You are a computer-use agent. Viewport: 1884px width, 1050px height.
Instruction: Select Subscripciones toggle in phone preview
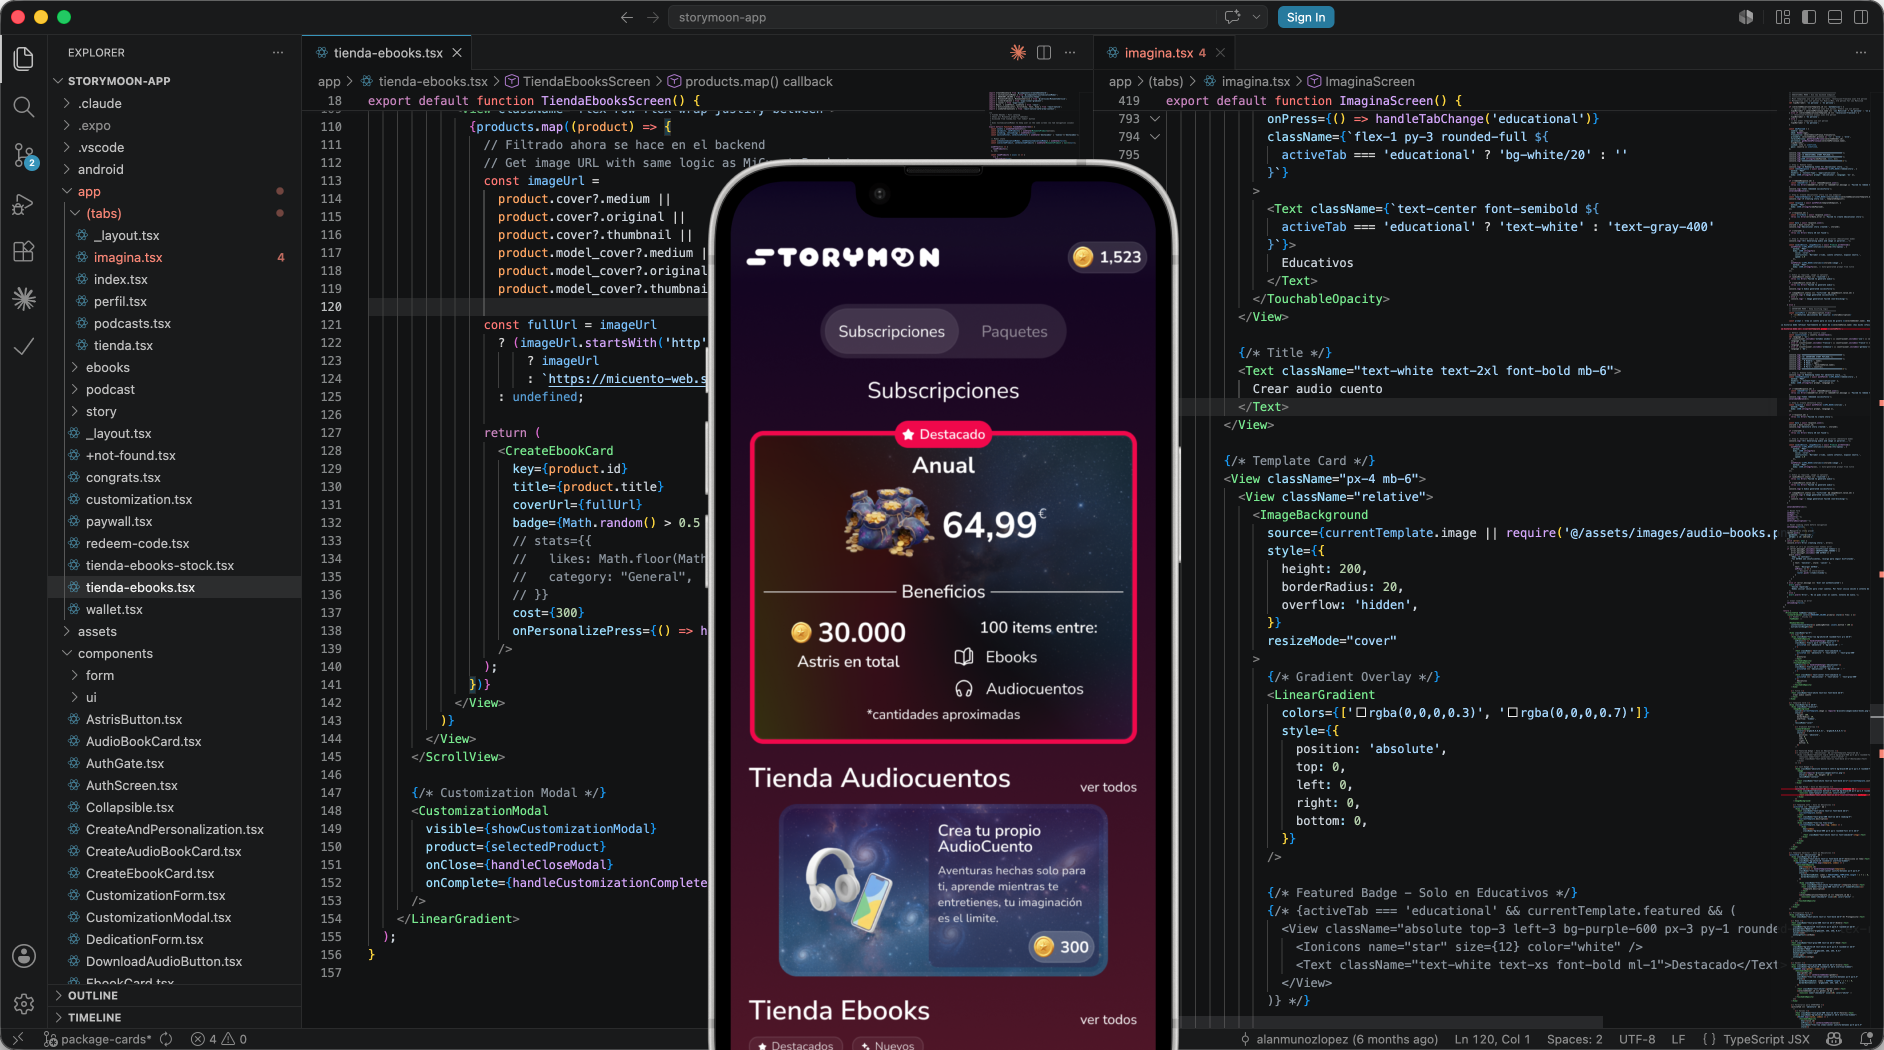tap(891, 332)
